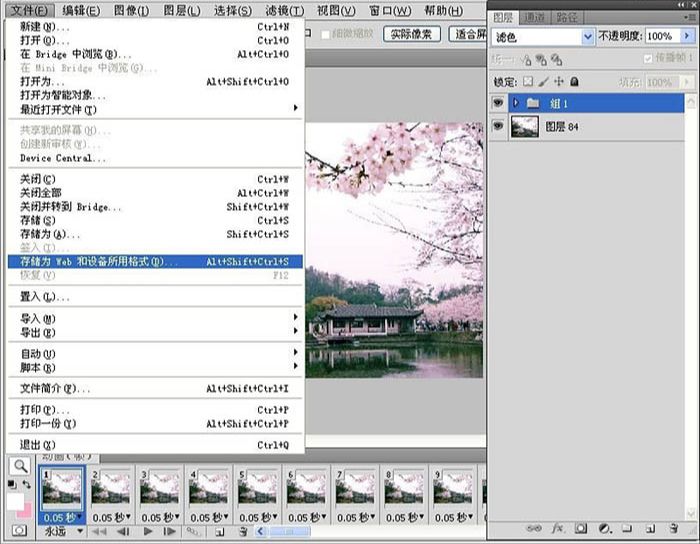
Task: Reset to default foreground and background colors
Action: 12,484
